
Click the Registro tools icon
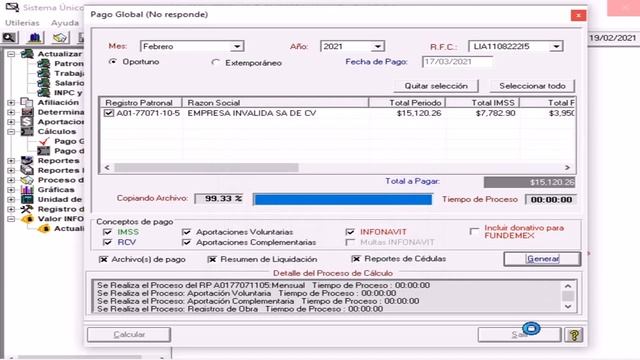pos(27,209)
